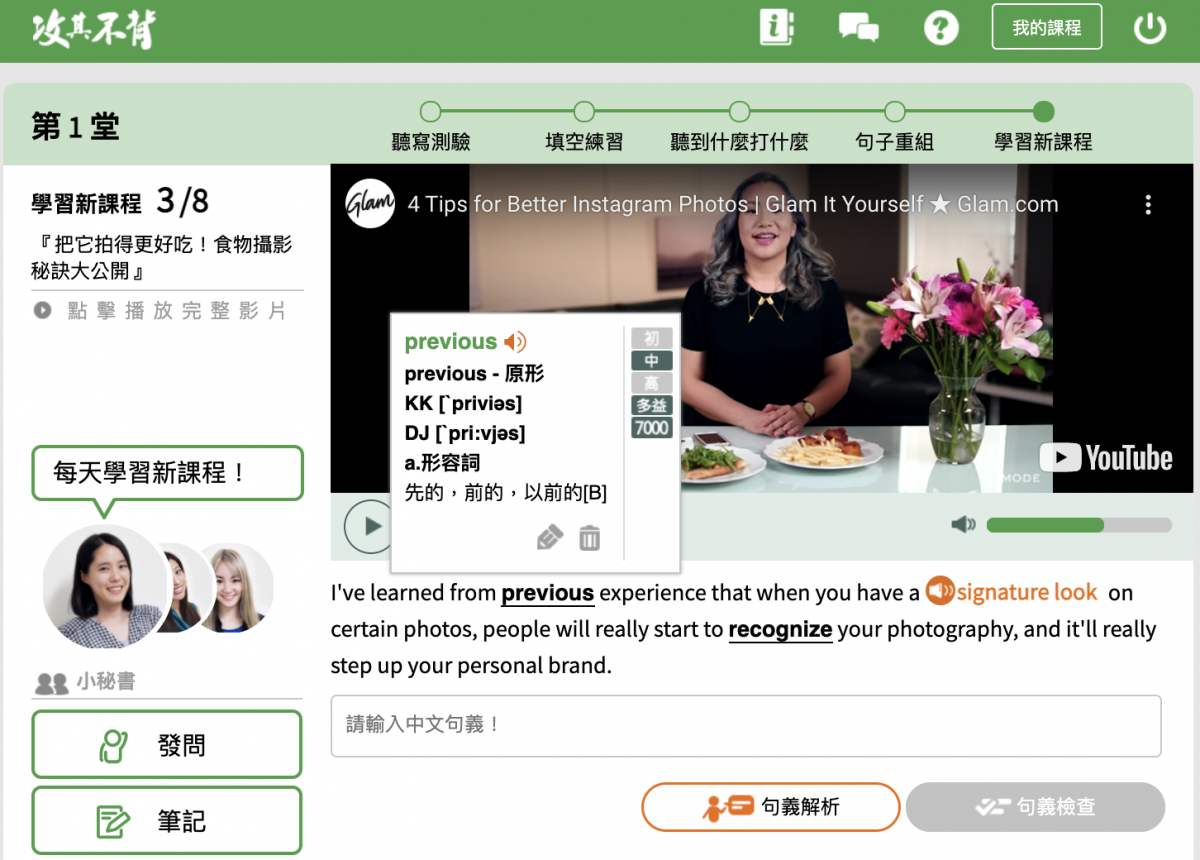The height and width of the screenshot is (860, 1200).
Task: Click the 每天學習新課程！ speech bubble
Action: (x=167, y=473)
